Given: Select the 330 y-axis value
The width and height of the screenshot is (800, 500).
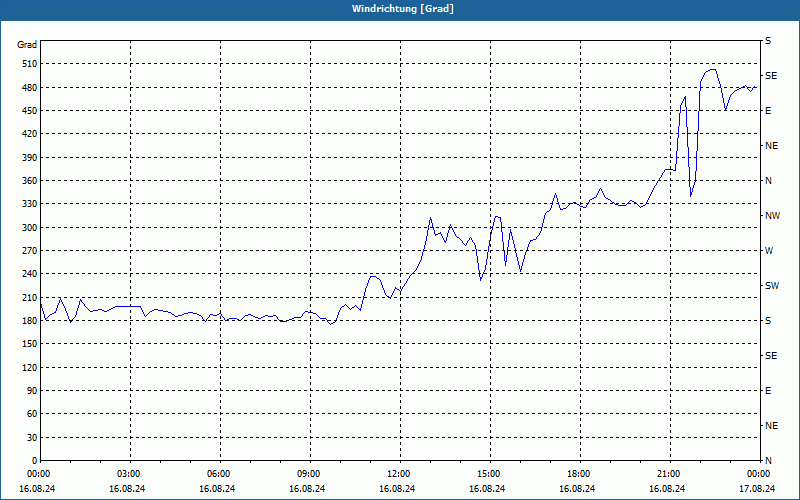Looking at the screenshot, I should tap(30, 204).
